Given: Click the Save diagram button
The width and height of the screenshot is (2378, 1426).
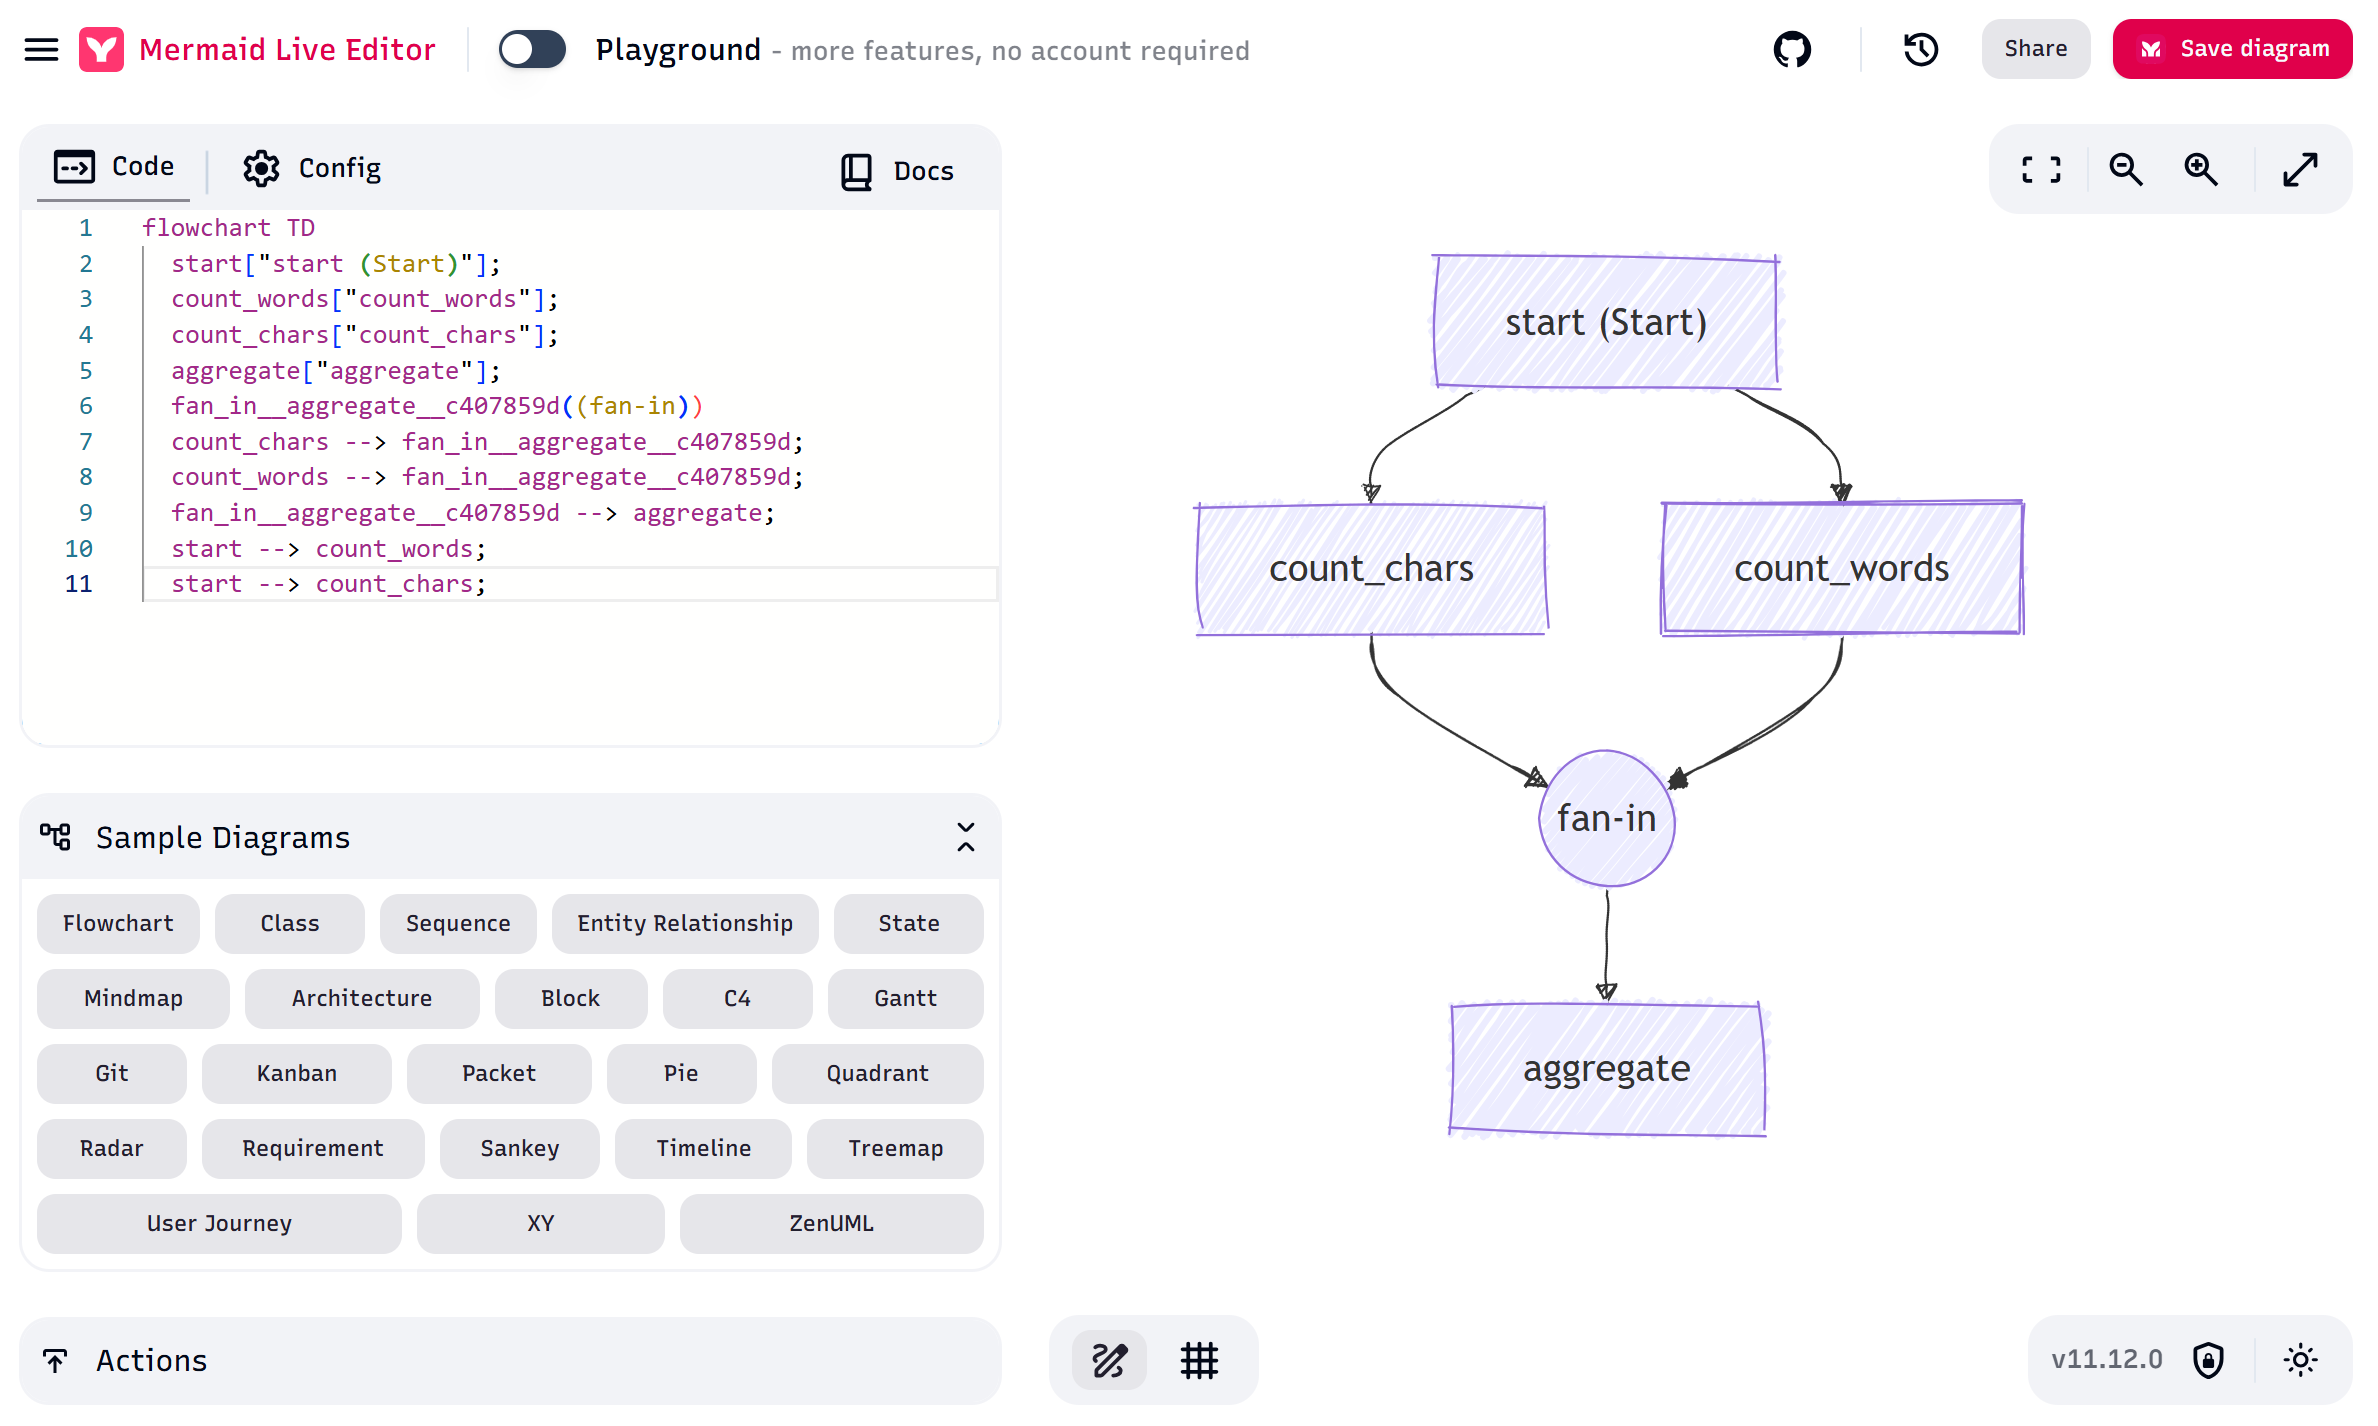Looking at the screenshot, I should pyautogui.click(x=2232, y=49).
